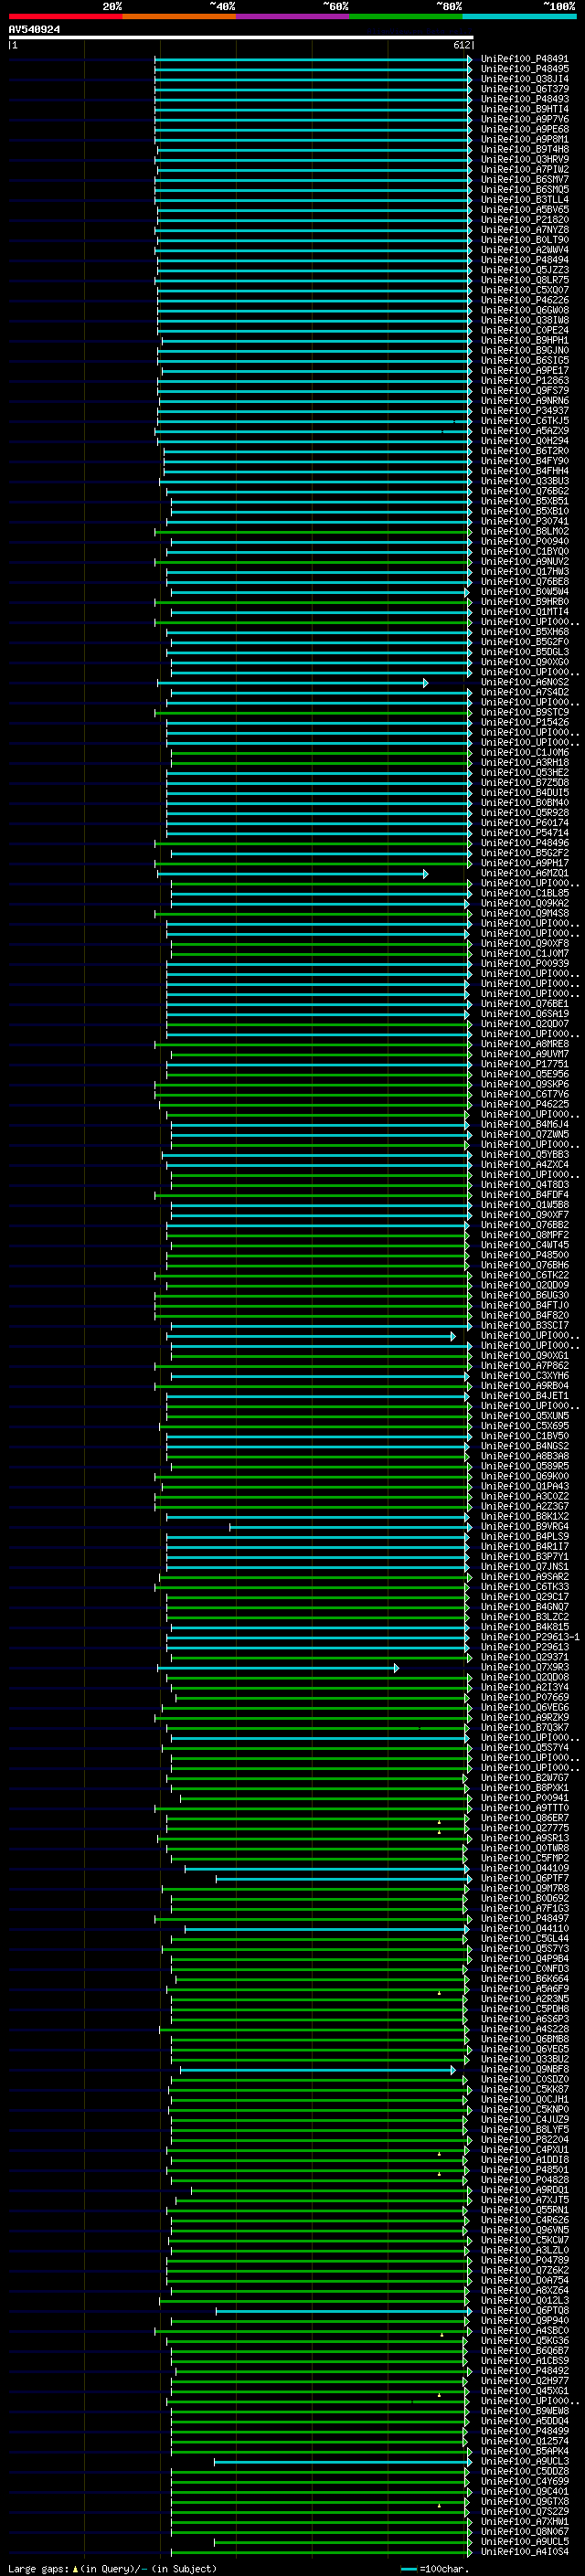Open hit UniRef100_A9P7V6

point(524,120)
